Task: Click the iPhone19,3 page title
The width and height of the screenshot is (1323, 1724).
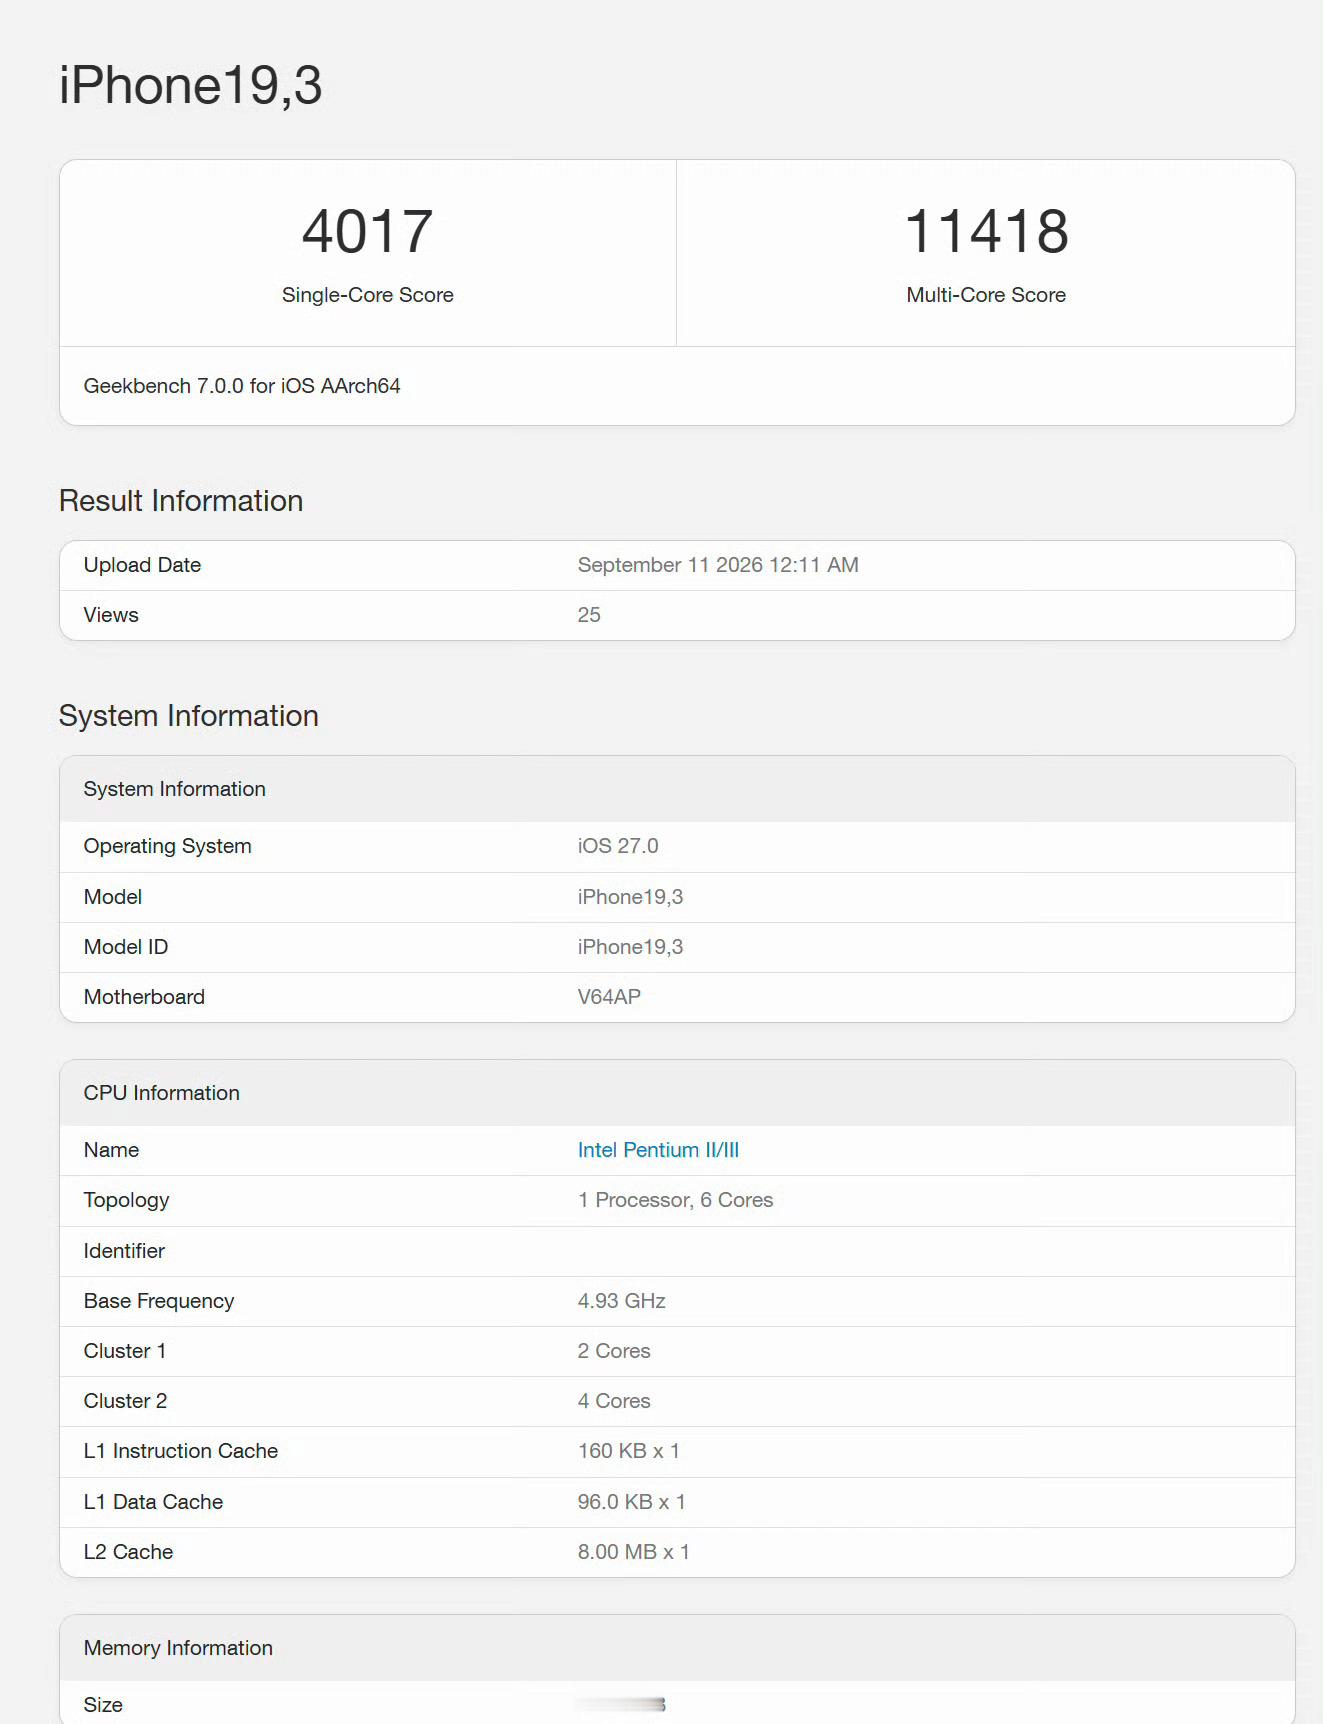Action: pyautogui.click(x=190, y=85)
